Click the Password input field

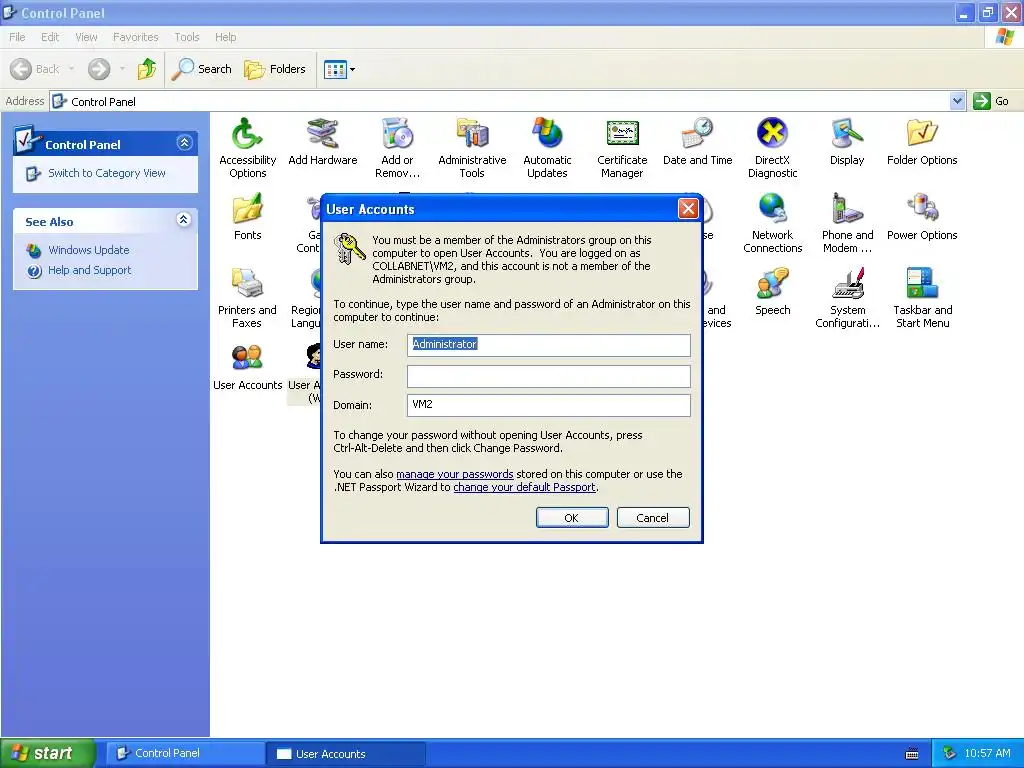(549, 376)
